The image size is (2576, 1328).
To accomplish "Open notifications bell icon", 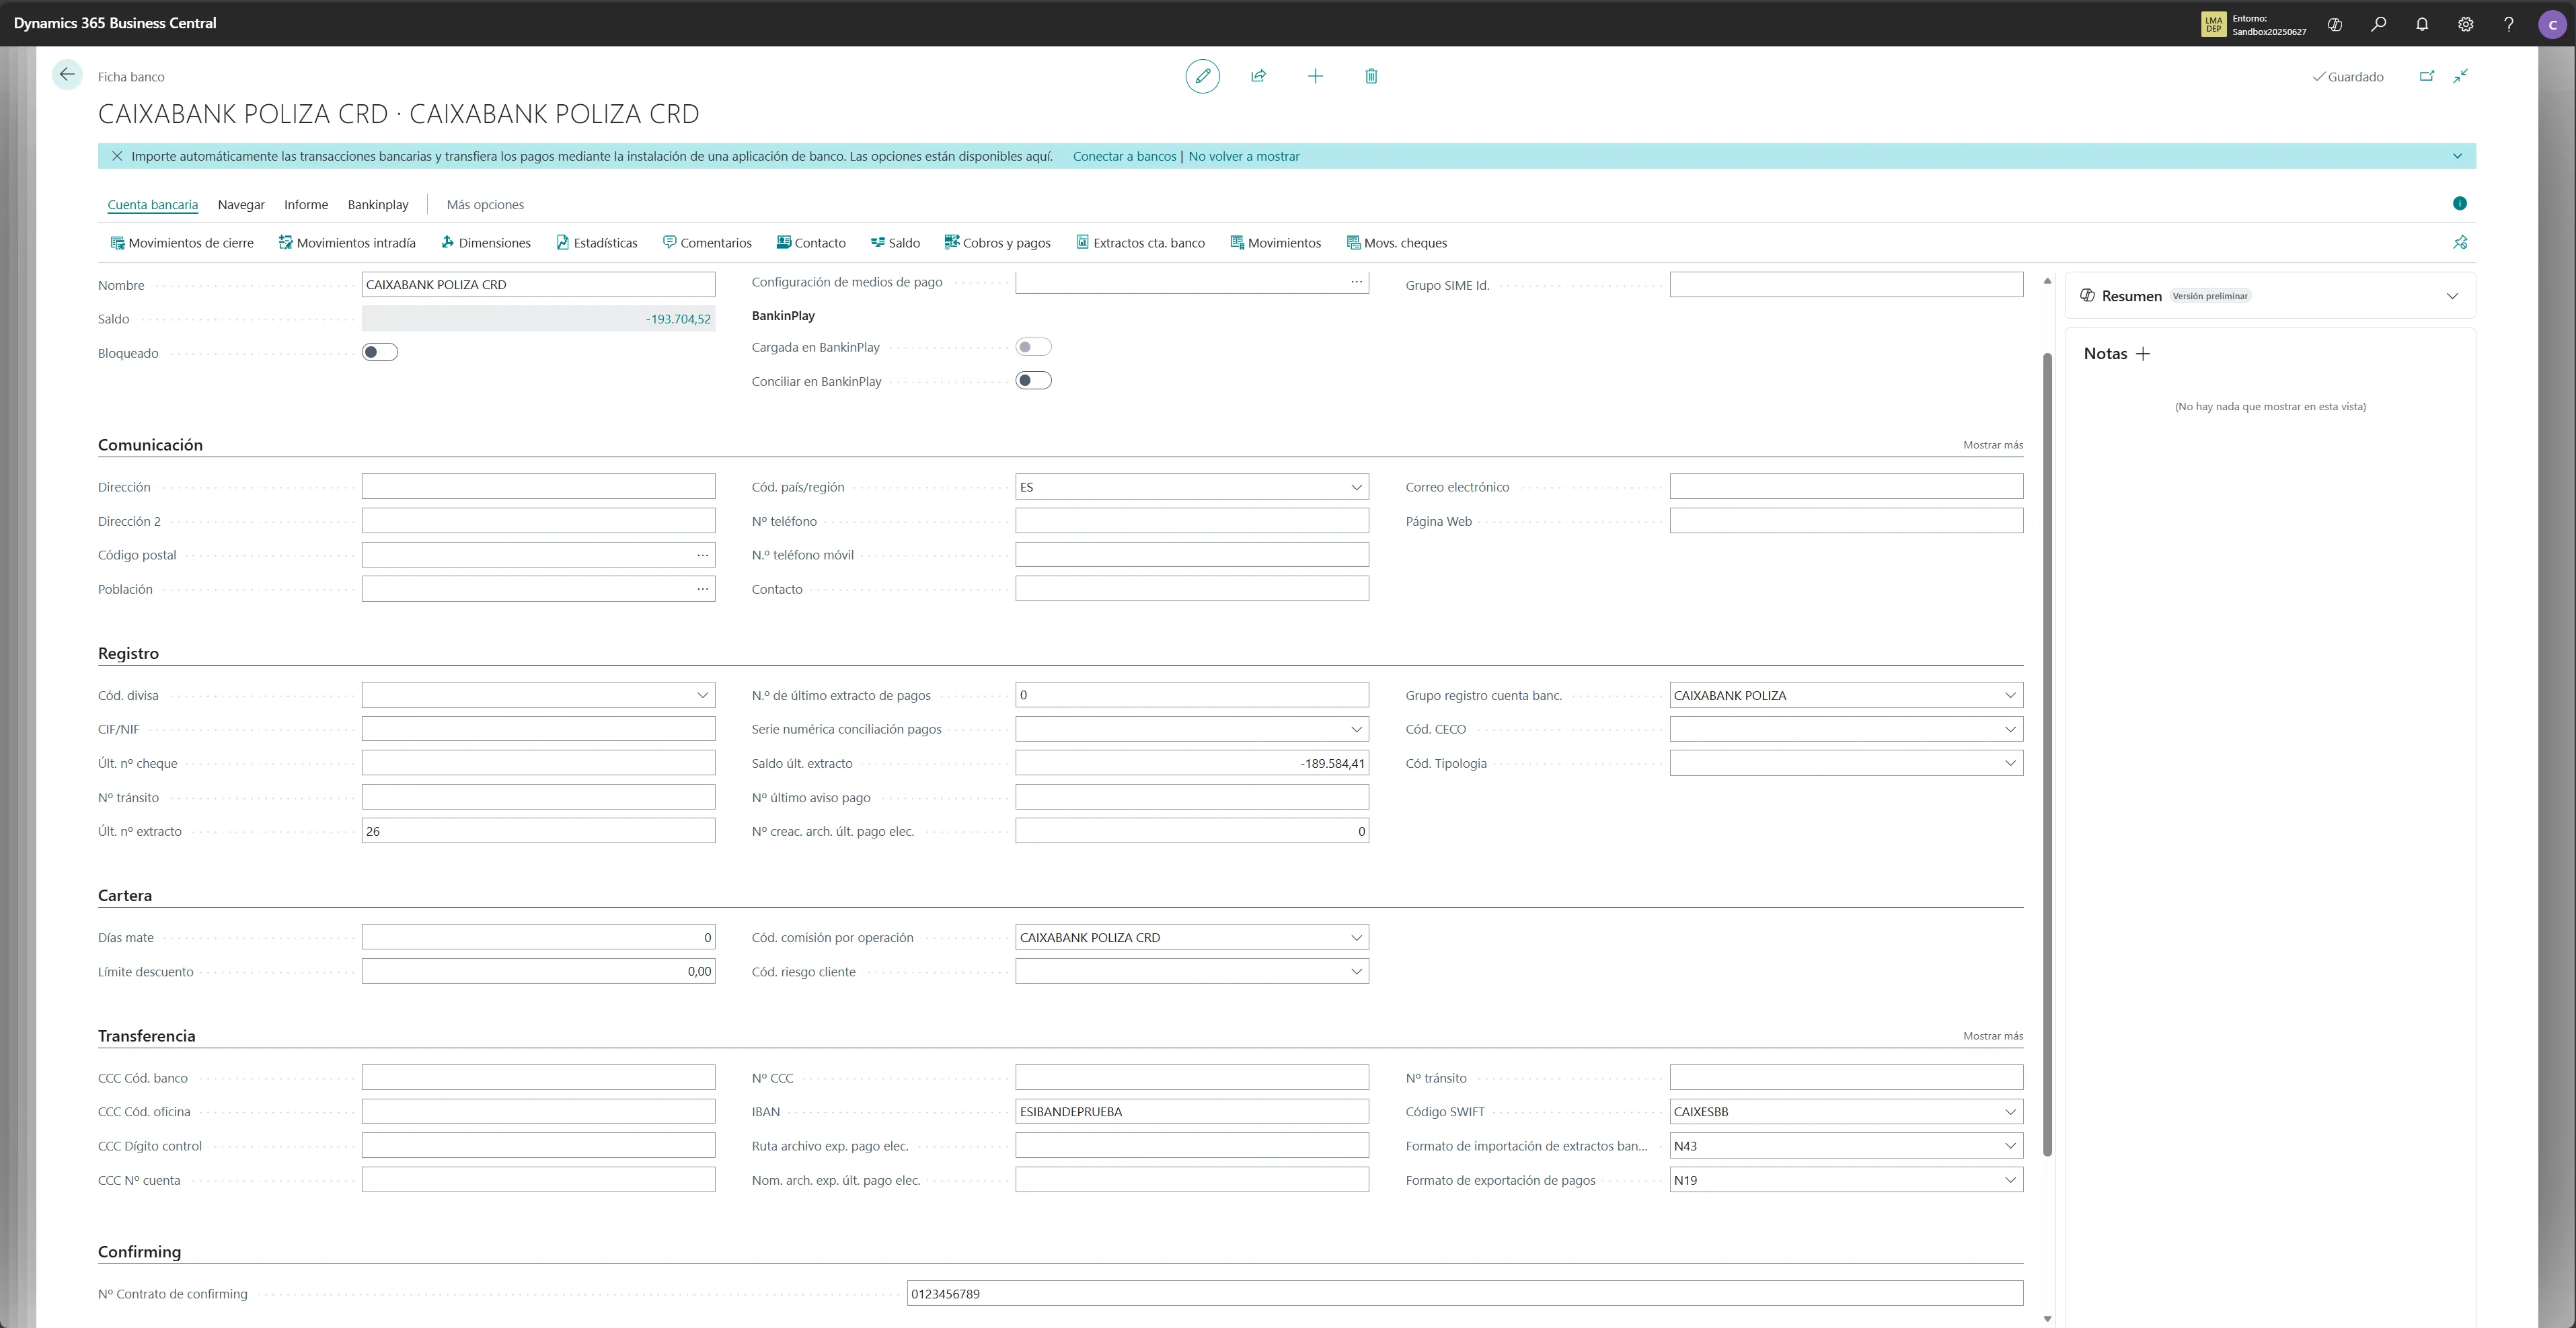I will [2422, 24].
